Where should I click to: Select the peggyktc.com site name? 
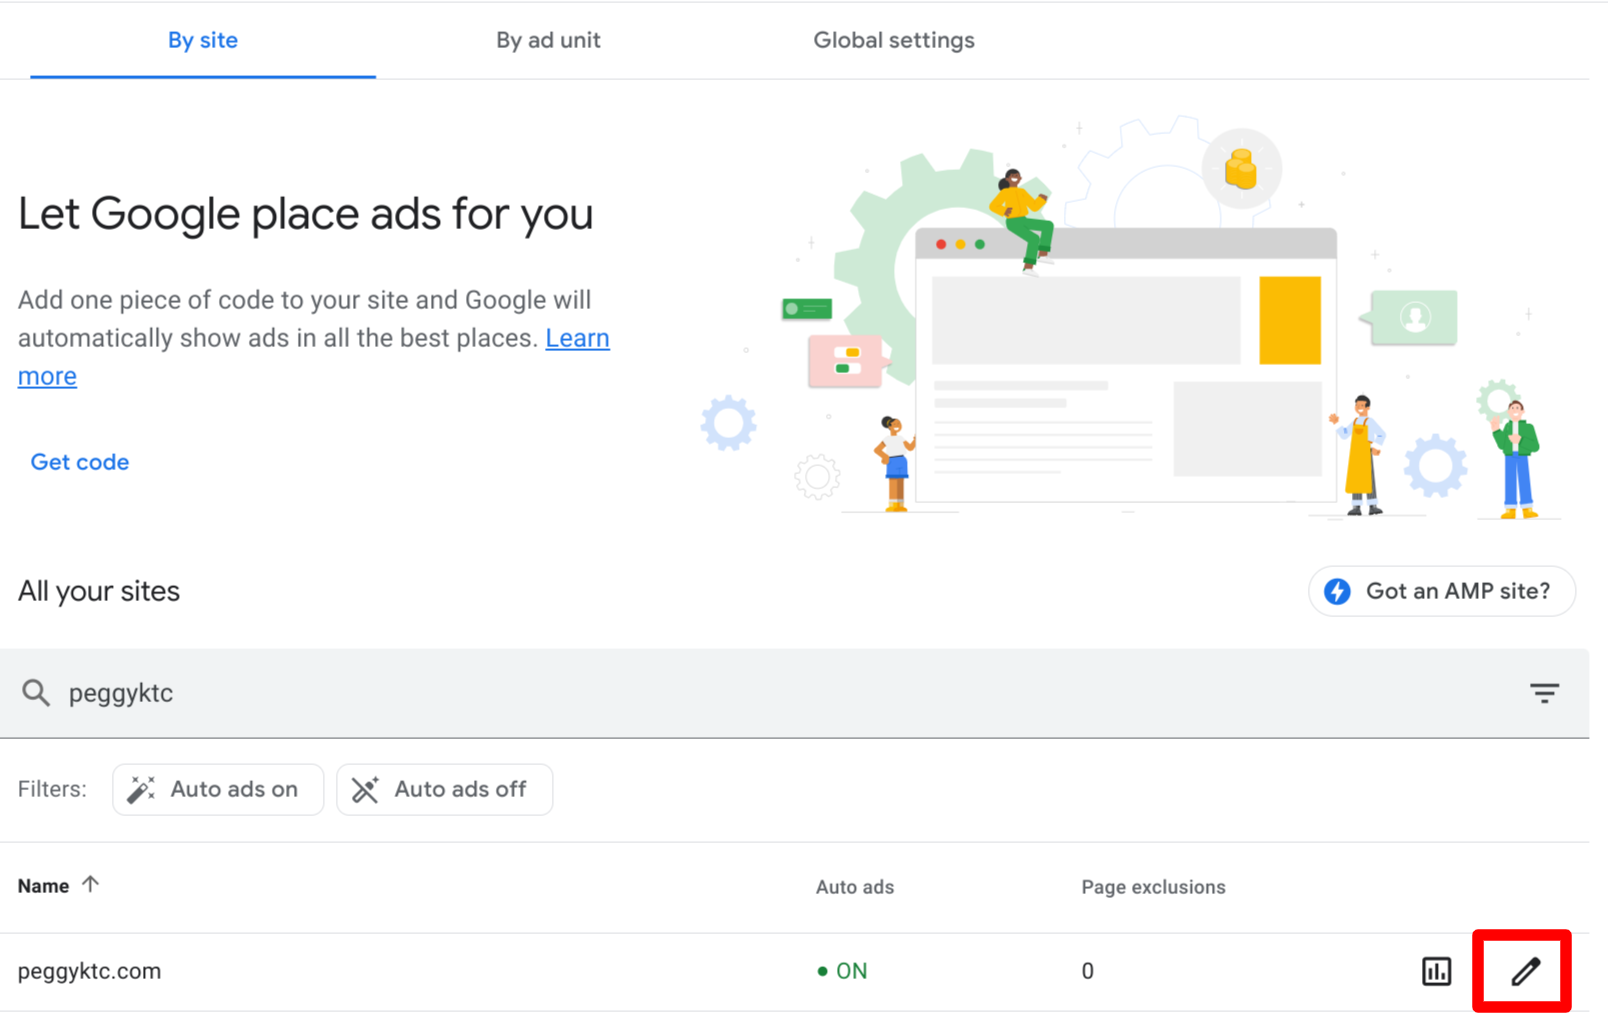pos(89,970)
